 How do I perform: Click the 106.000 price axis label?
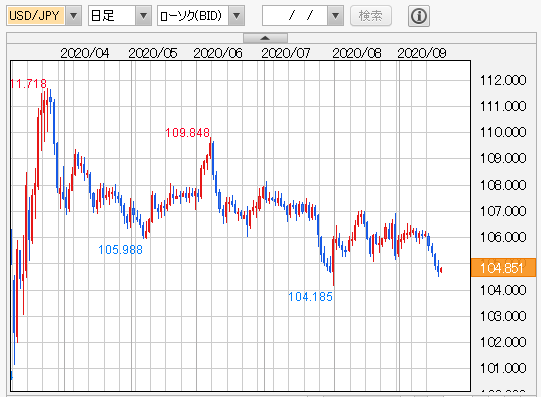tap(503, 237)
